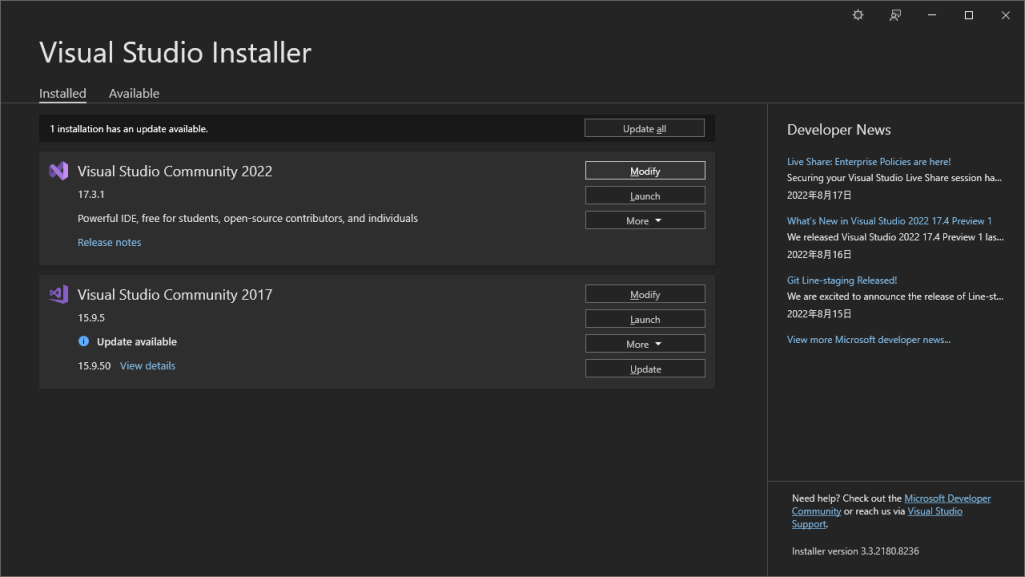Viewport: 1025px width, 577px height.
Task: Launch Visual Studio Community 2017
Action: [645, 319]
